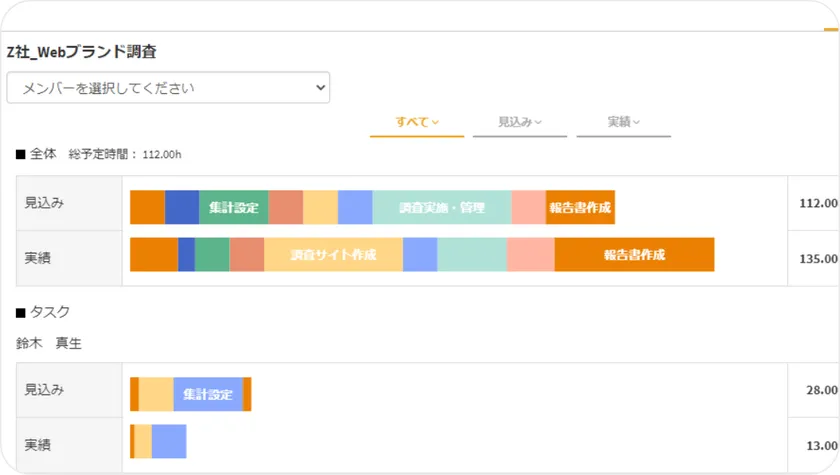Expand the 実績 filter dropdown tab
The height and width of the screenshot is (475, 840).
(x=624, y=122)
